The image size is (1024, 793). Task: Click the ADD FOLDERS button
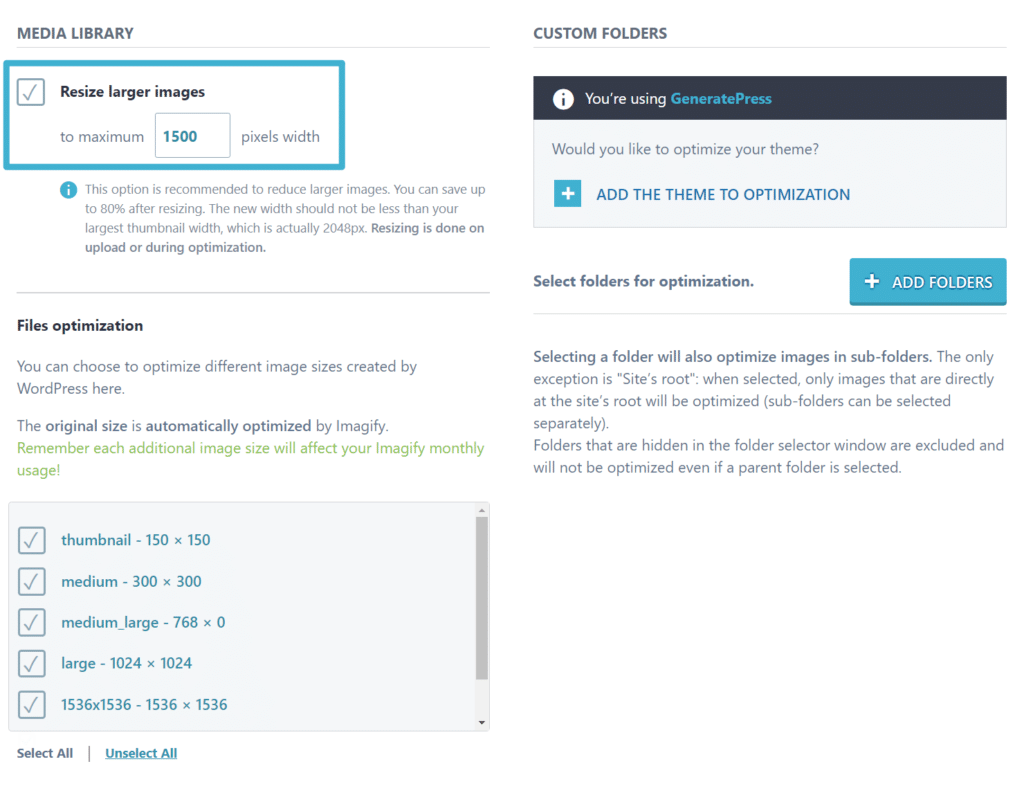point(928,282)
